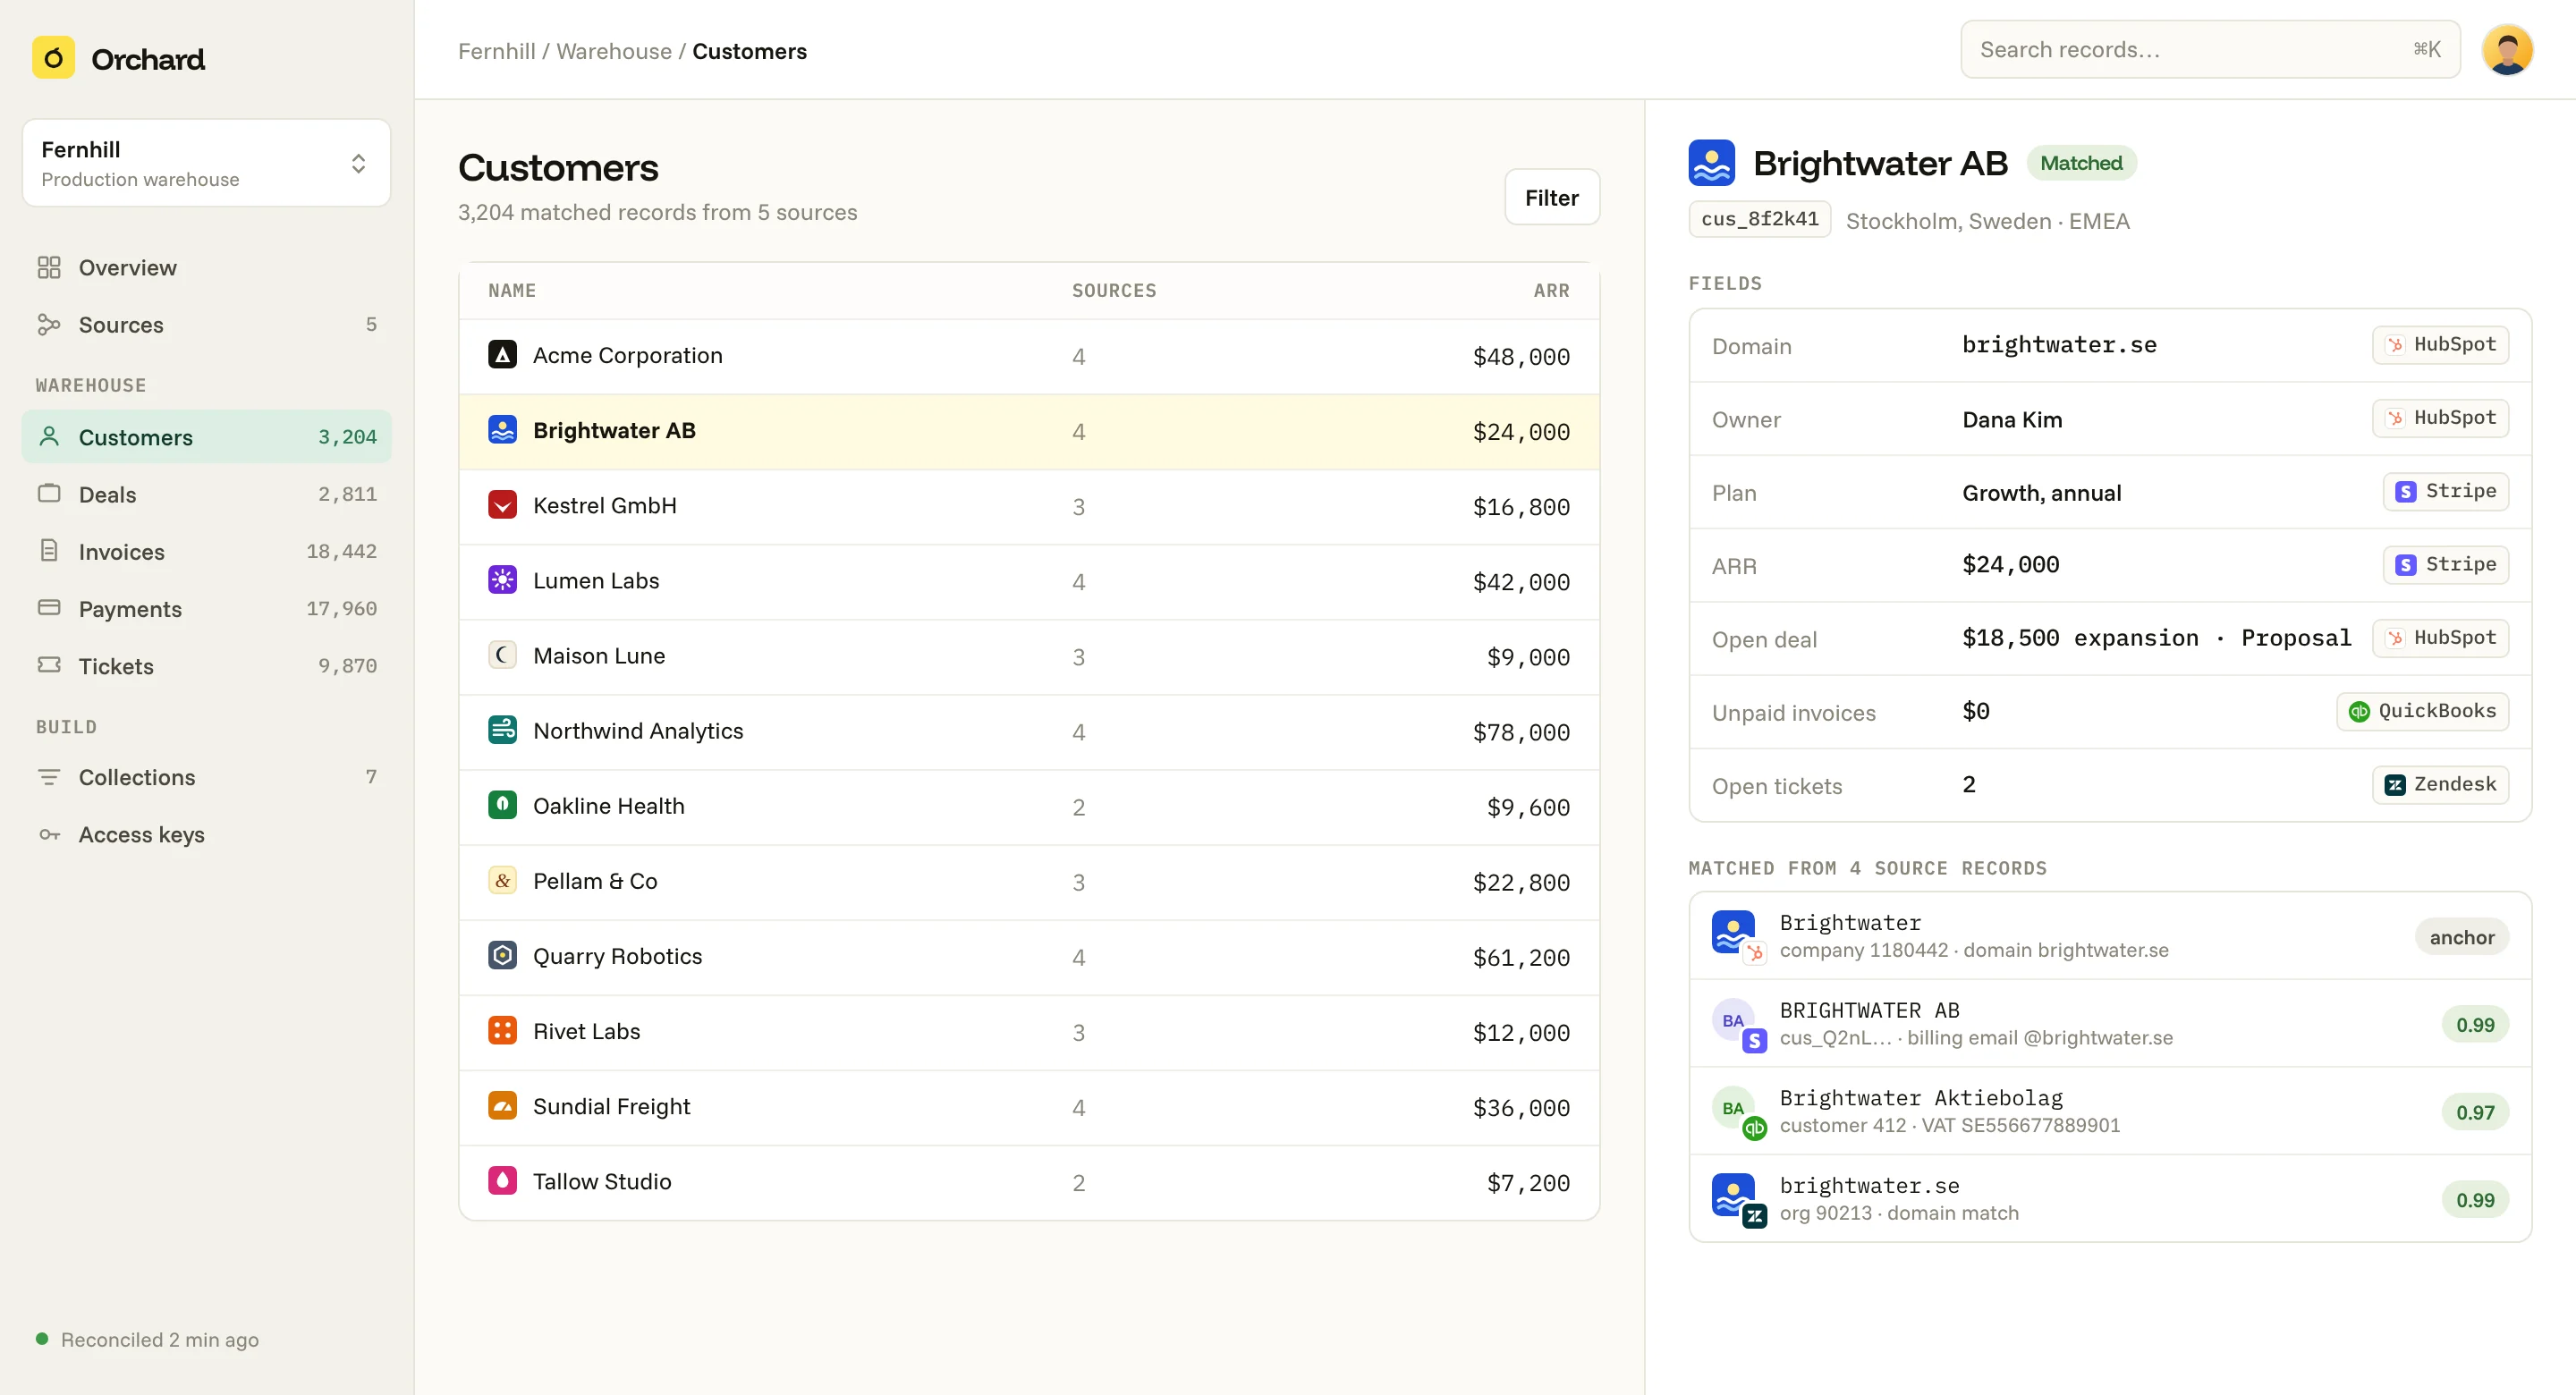2576x1395 pixels.
Task: Click the HubSpot badge on Domain row
Action: pos(2440,345)
